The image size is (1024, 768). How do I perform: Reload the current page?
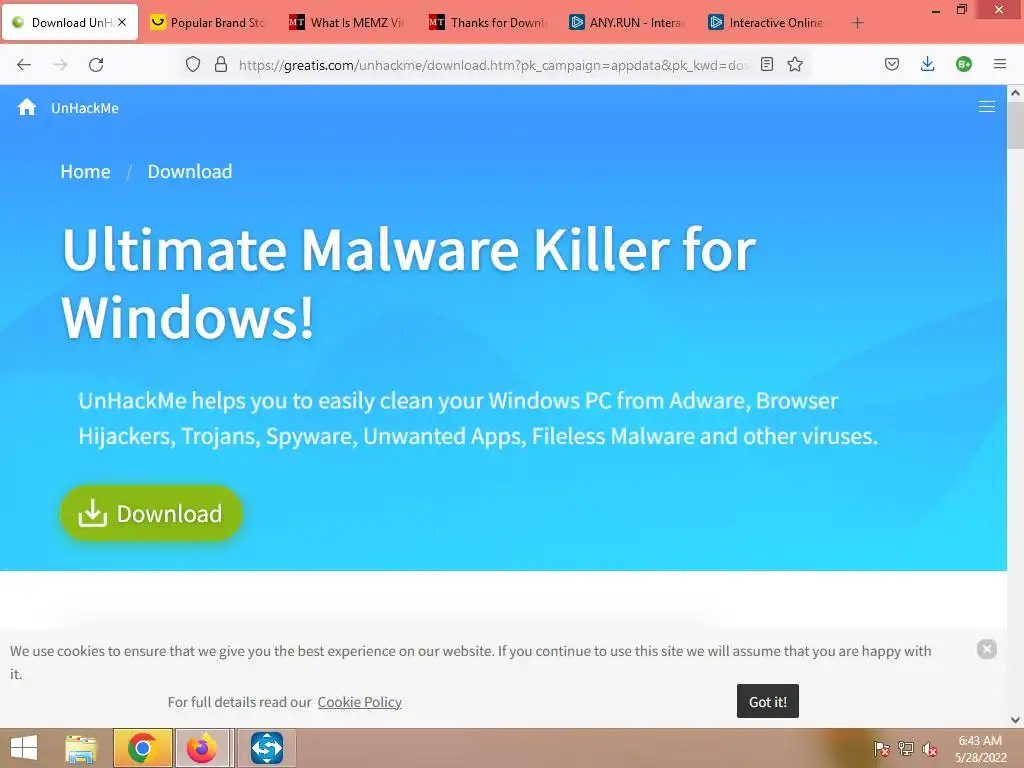(x=96, y=65)
